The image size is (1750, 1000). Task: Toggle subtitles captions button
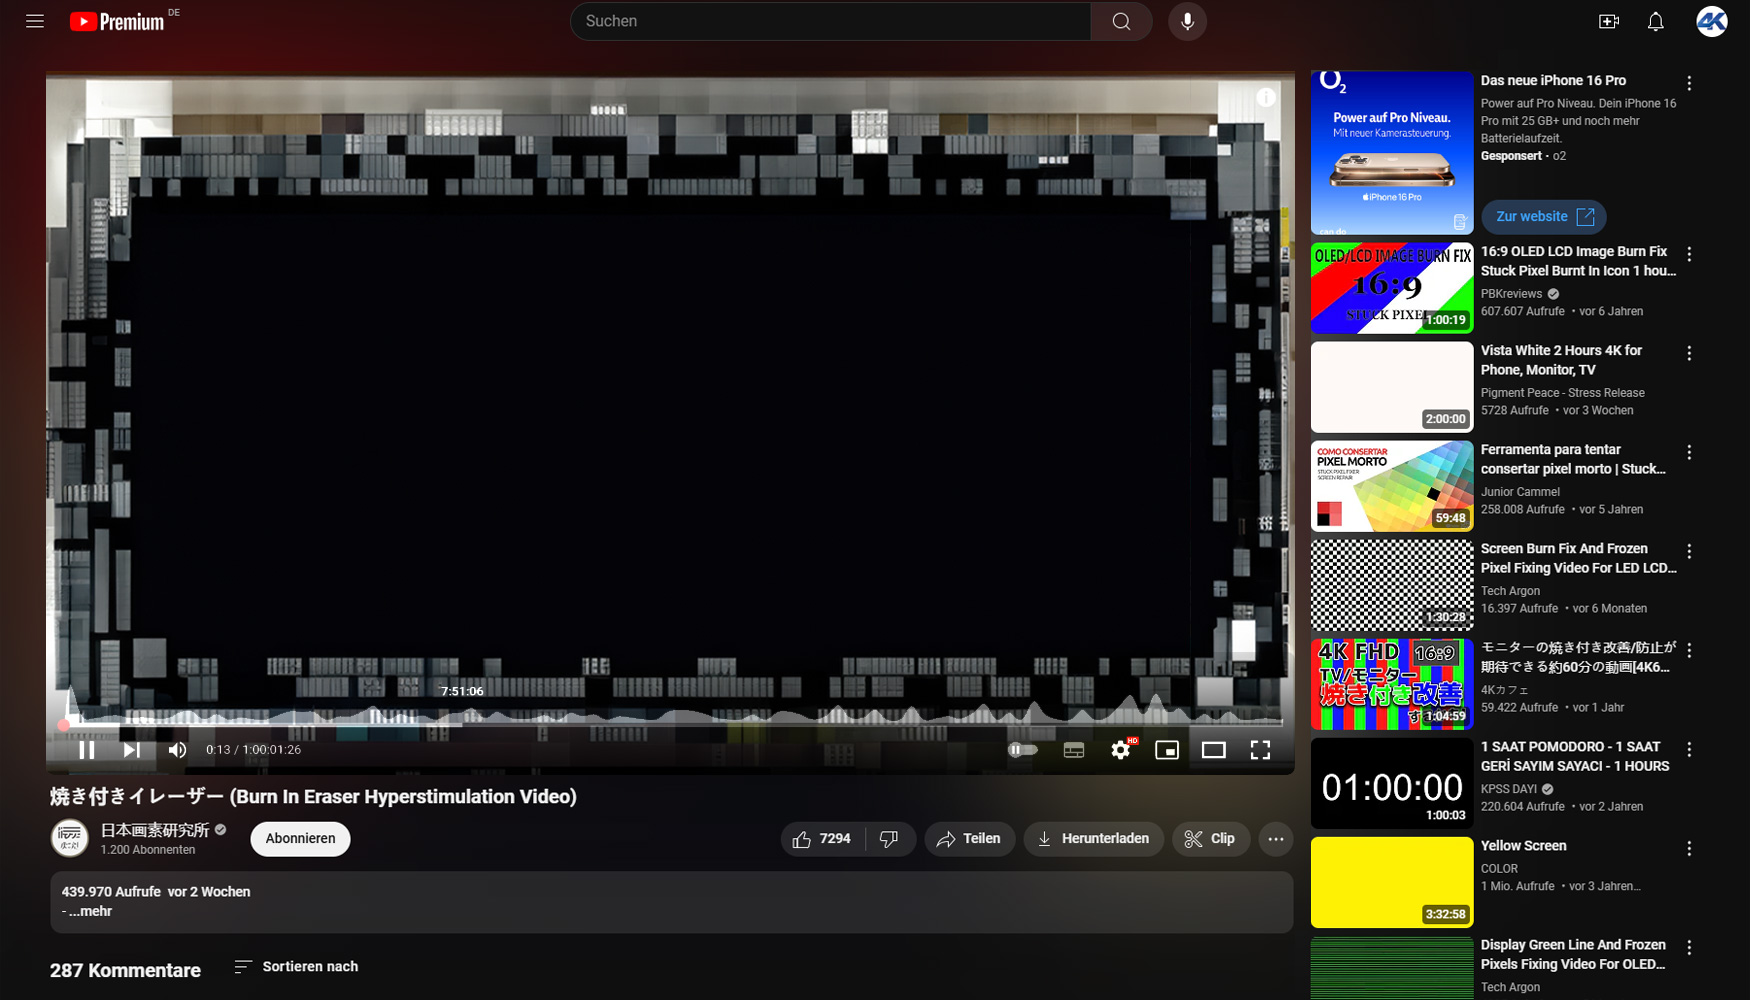[1074, 750]
